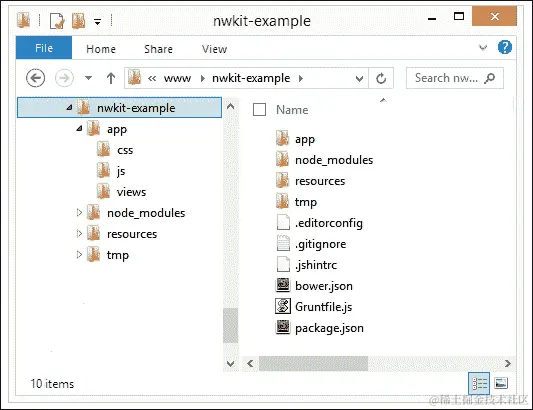The height and width of the screenshot is (410, 533).
Task: Open the recent locations dropdown arrow
Action: pyautogui.click(x=88, y=78)
